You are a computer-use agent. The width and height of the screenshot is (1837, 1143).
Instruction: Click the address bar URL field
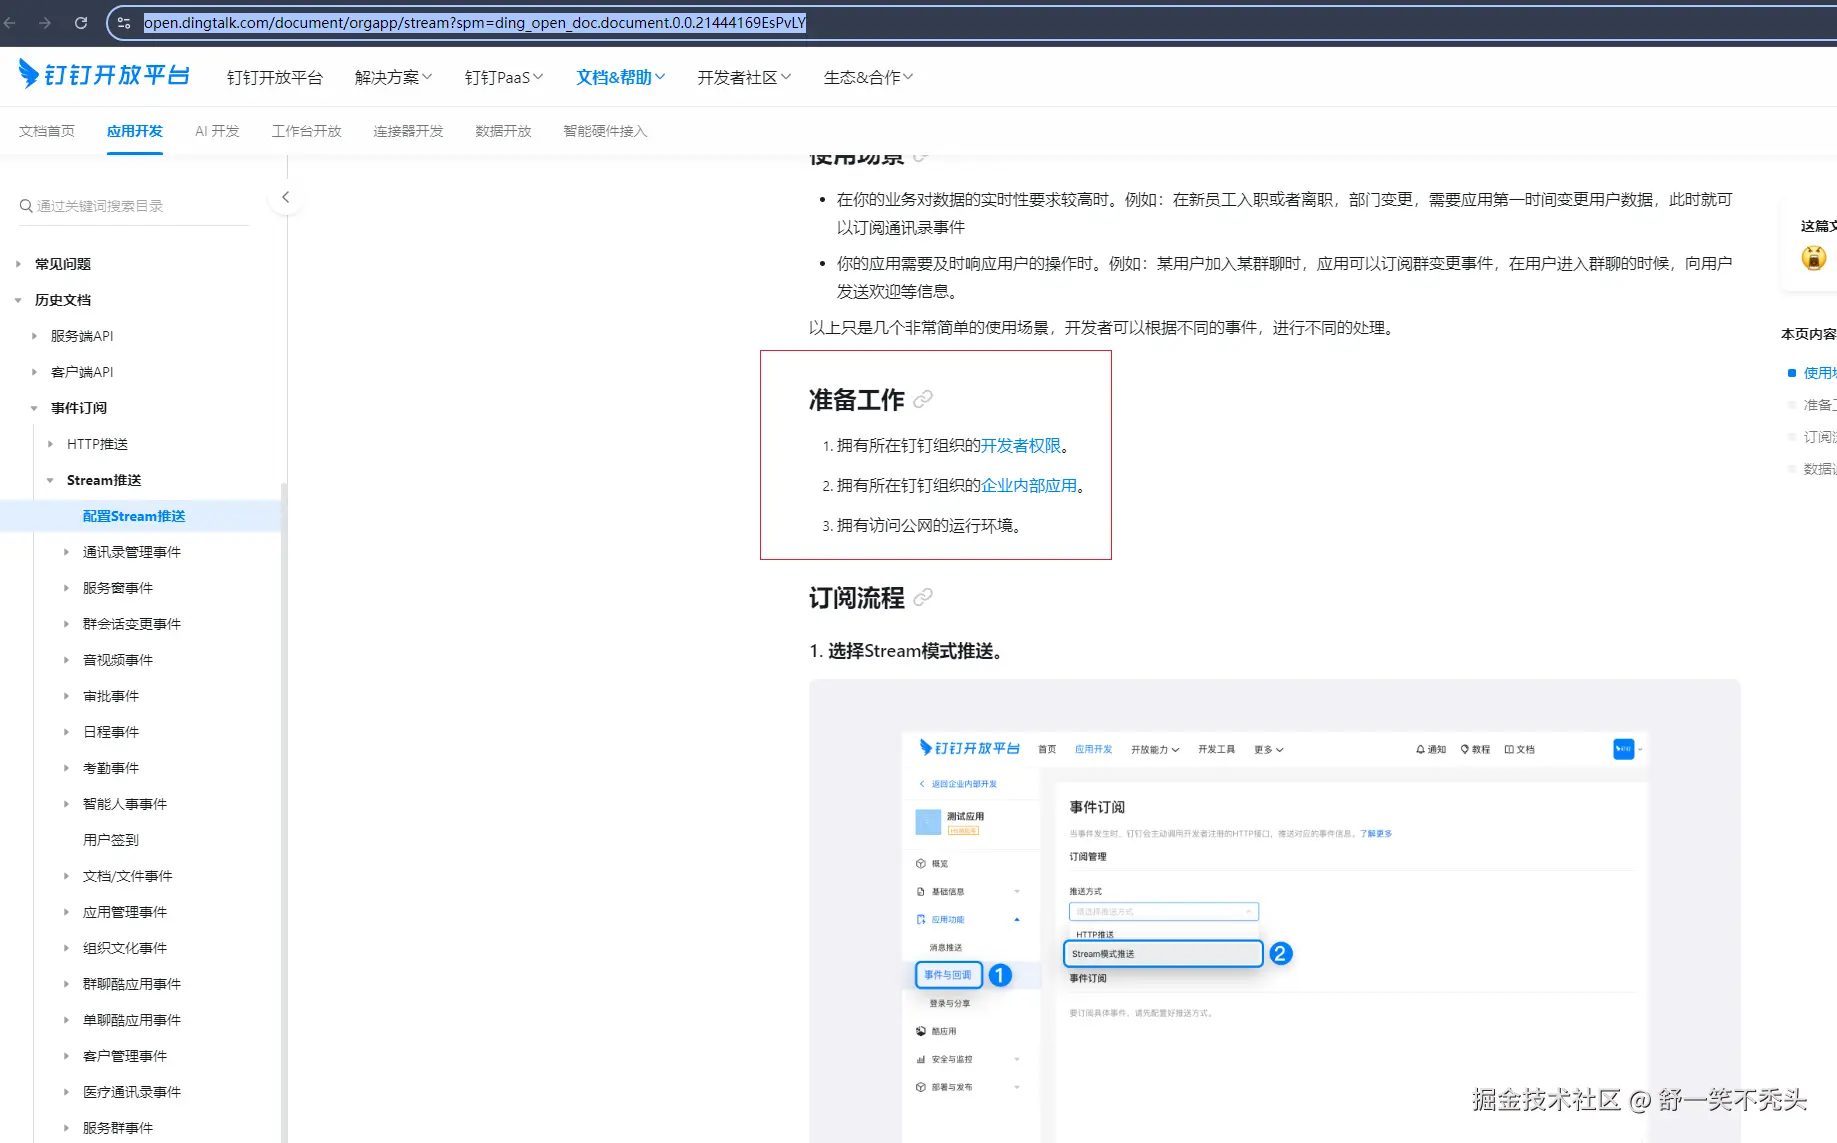pyautogui.click(x=475, y=22)
